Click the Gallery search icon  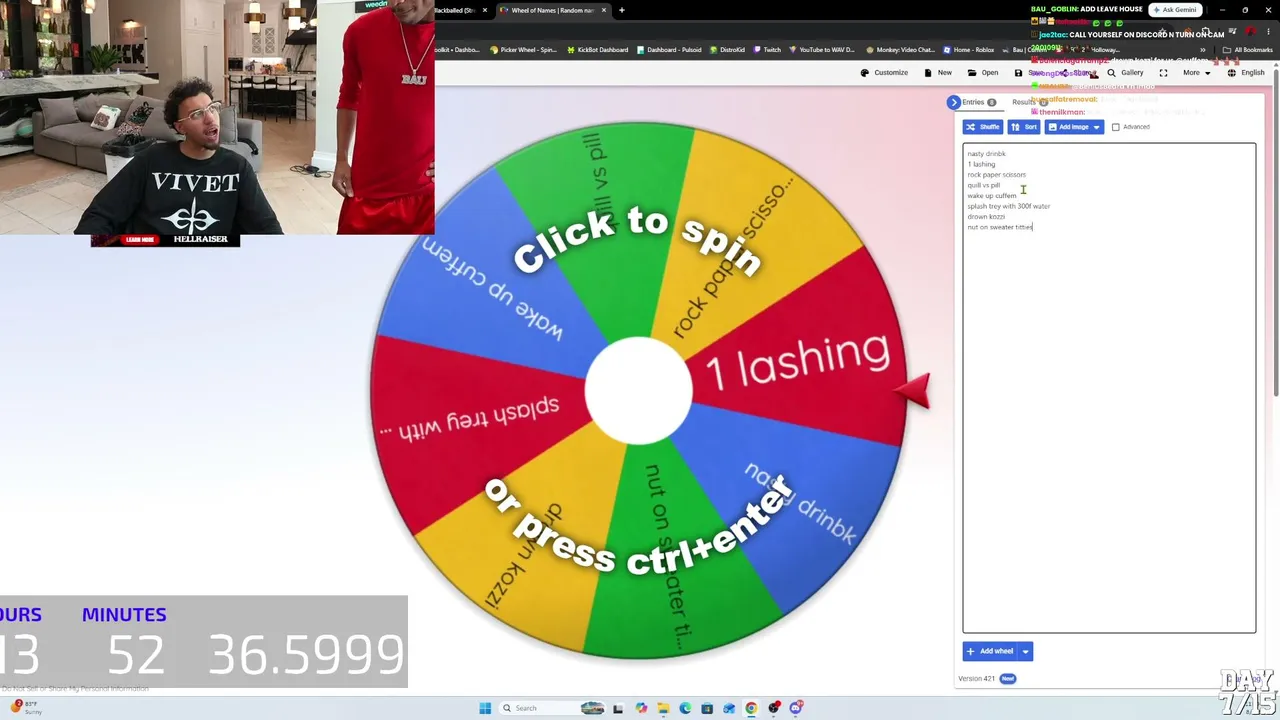point(1111,73)
